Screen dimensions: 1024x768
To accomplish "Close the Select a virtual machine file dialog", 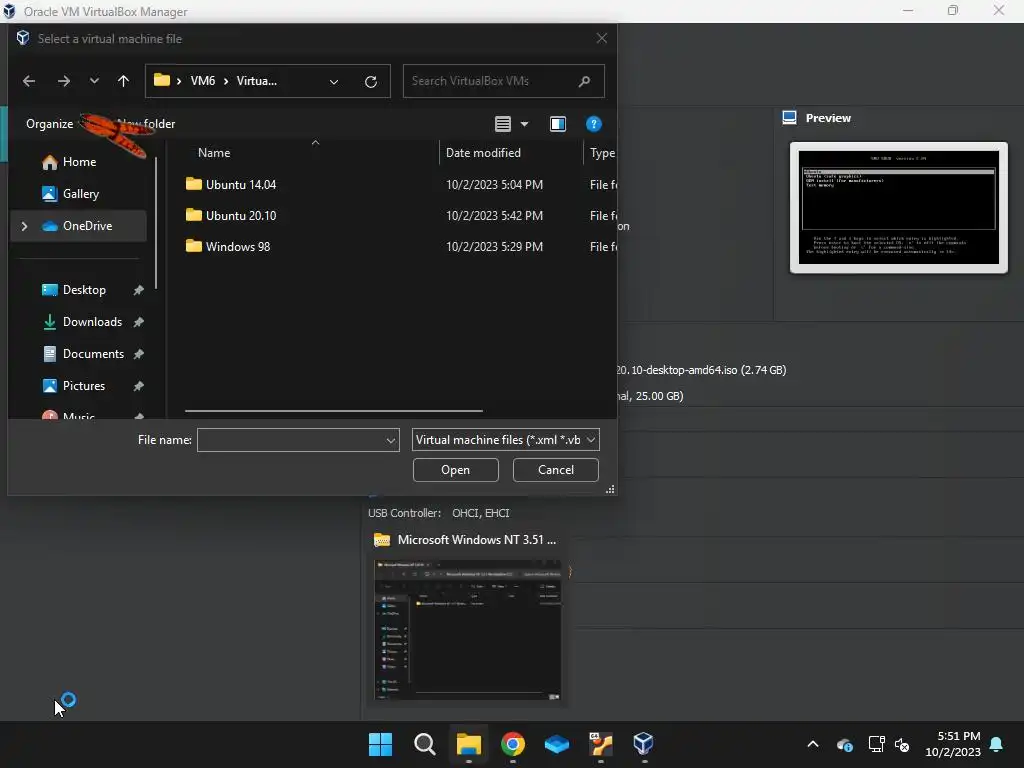I will click(602, 39).
